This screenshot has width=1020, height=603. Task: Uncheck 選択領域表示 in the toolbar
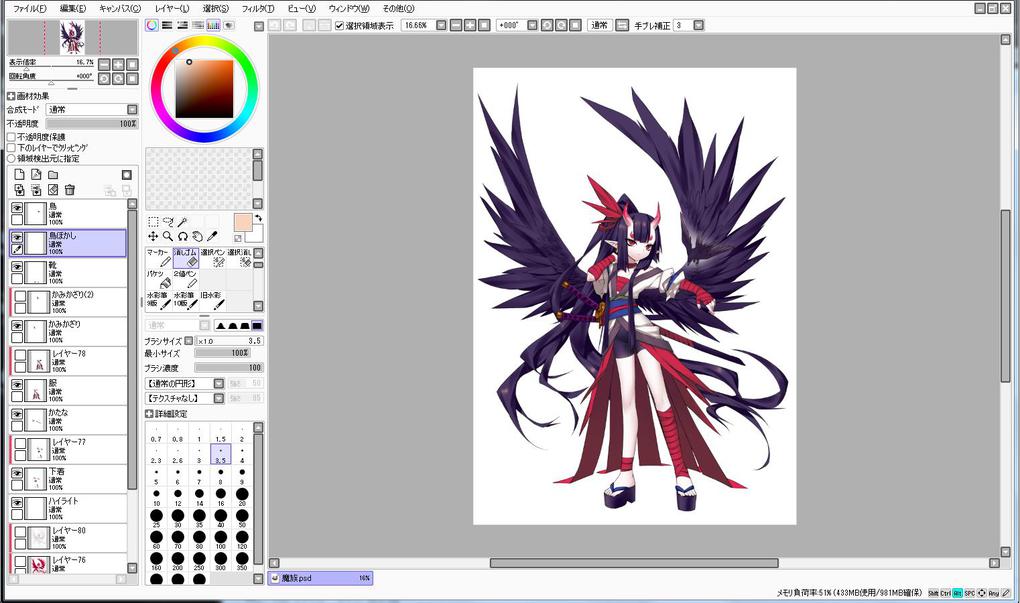pyautogui.click(x=339, y=25)
